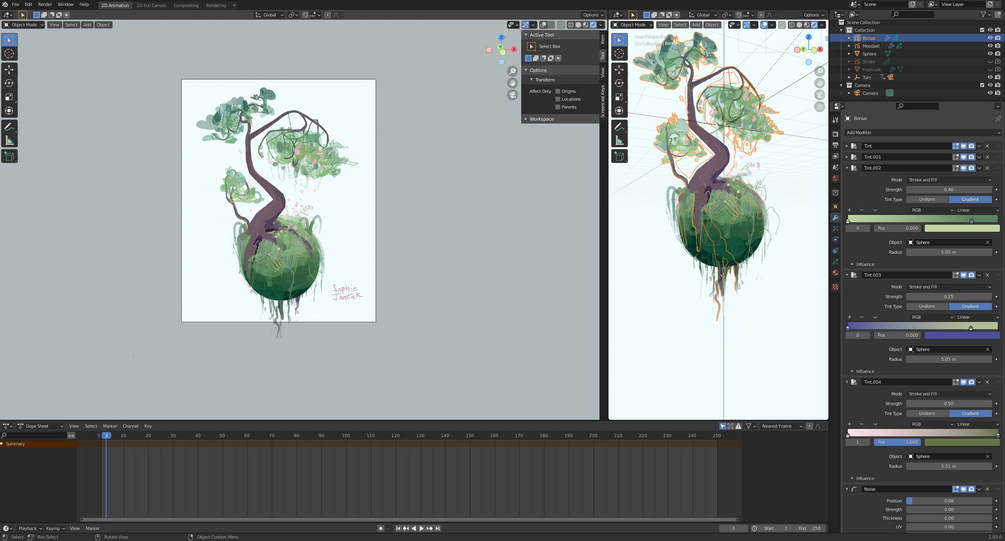The height and width of the screenshot is (541, 1005).
Task: Click the pan hand gizmo in left viewport
Action: [512, 83]
